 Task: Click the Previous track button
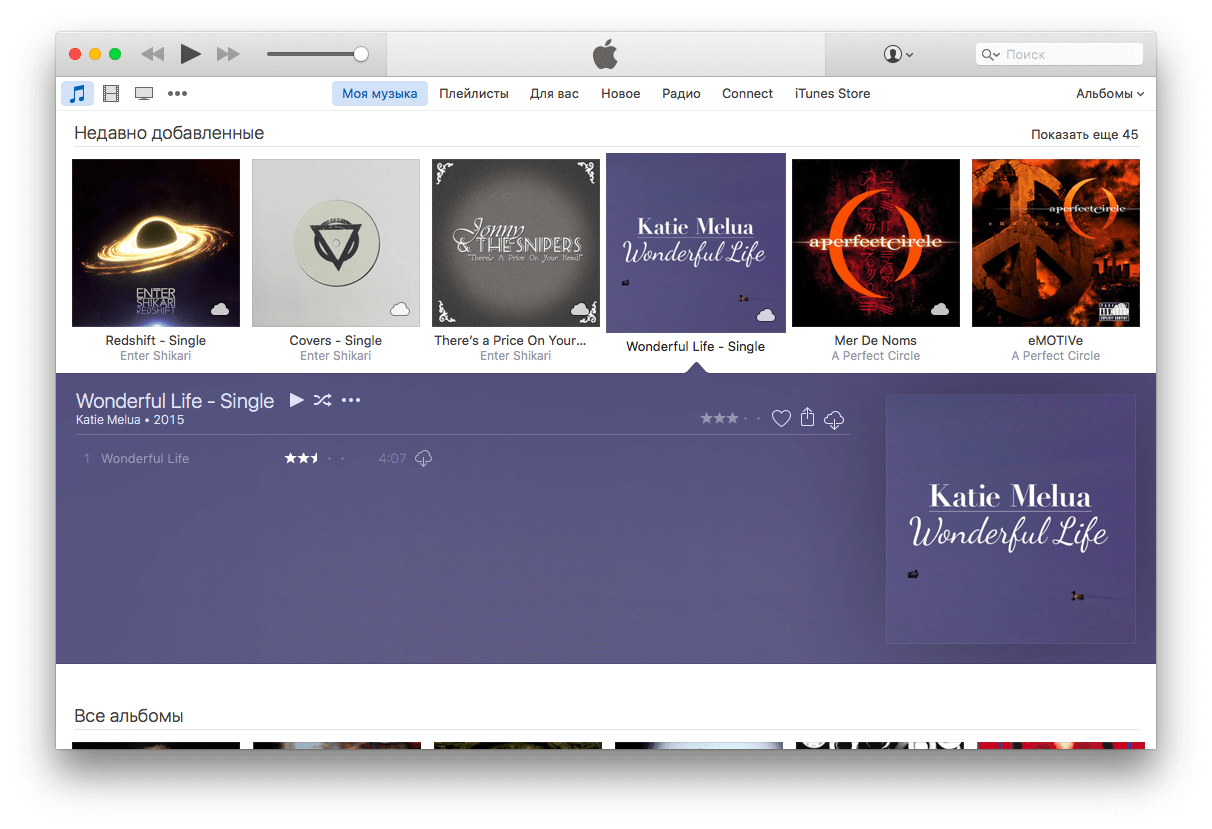point(152,54)
